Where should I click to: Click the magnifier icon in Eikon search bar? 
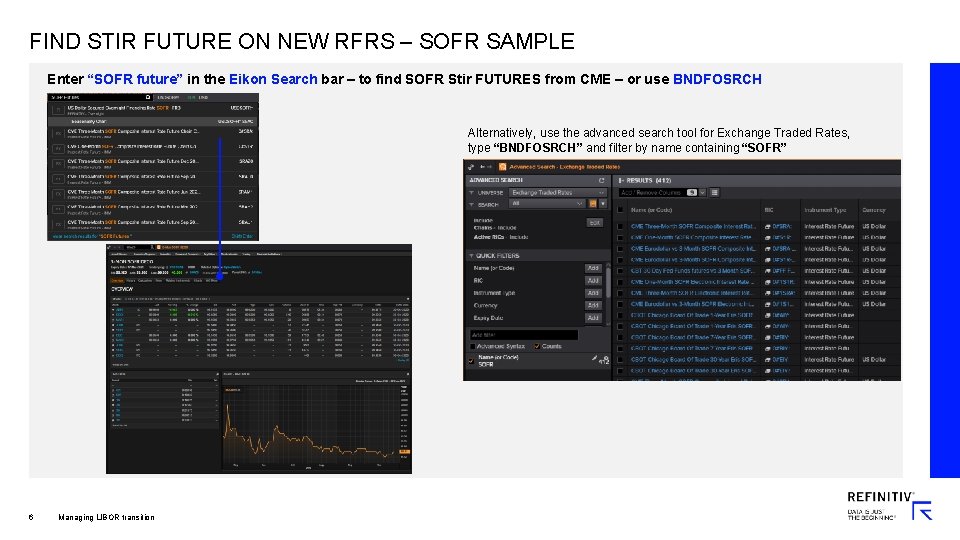(x=148, y=97)
